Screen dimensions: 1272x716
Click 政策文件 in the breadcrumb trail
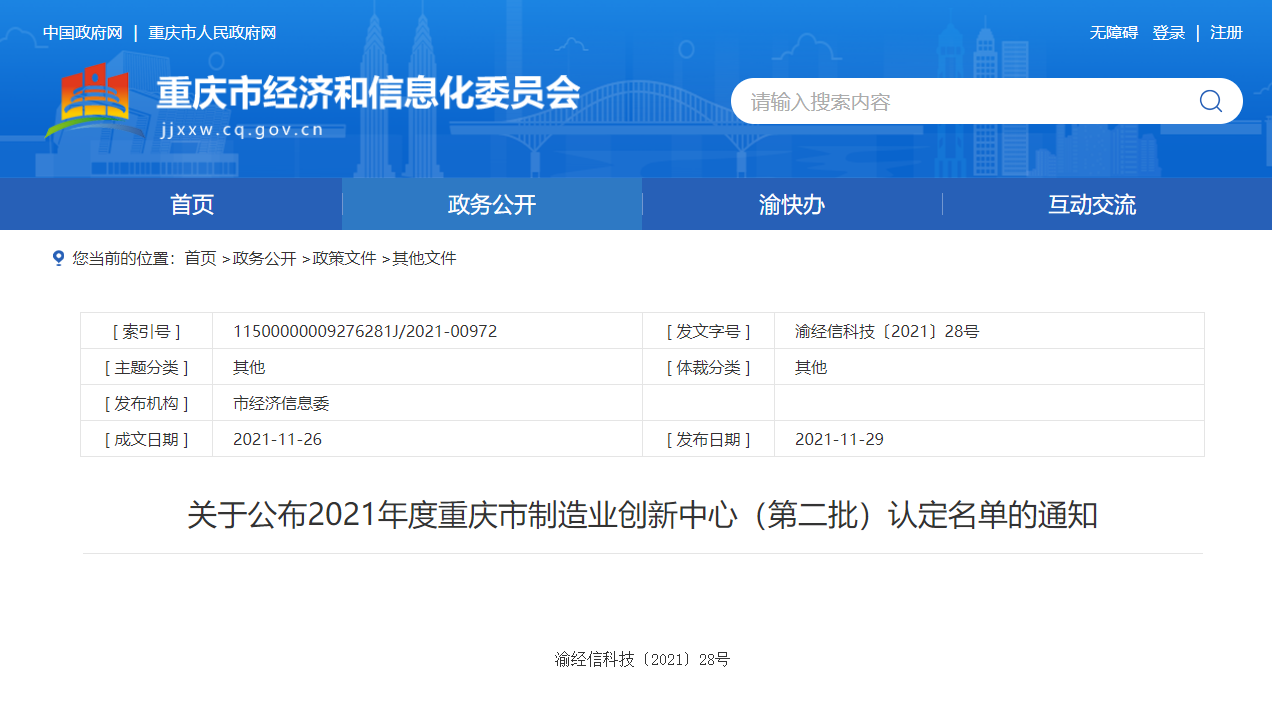(x=344, y=258)
